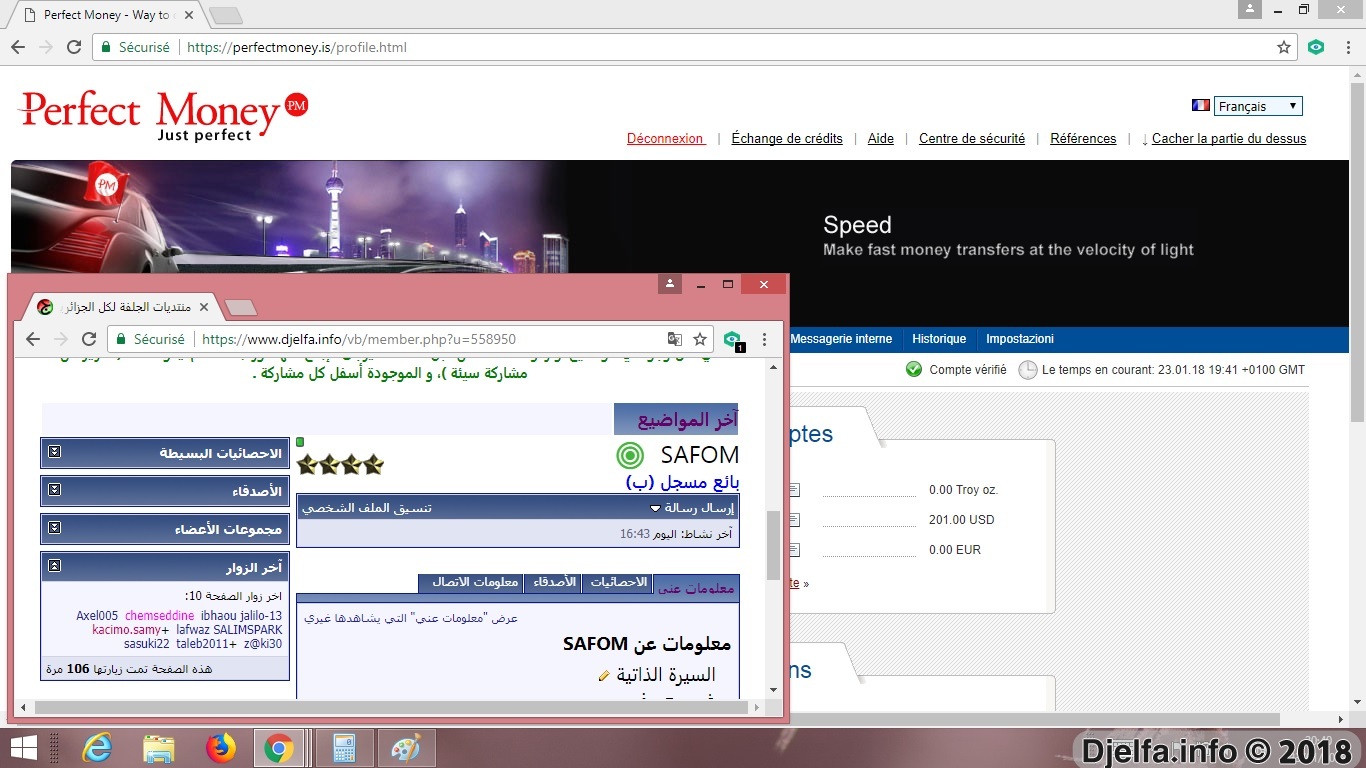The width and height of the screenshot is (1366, 768).
Task: Reload the djelfa.info member page
Action: pos(89,339)
